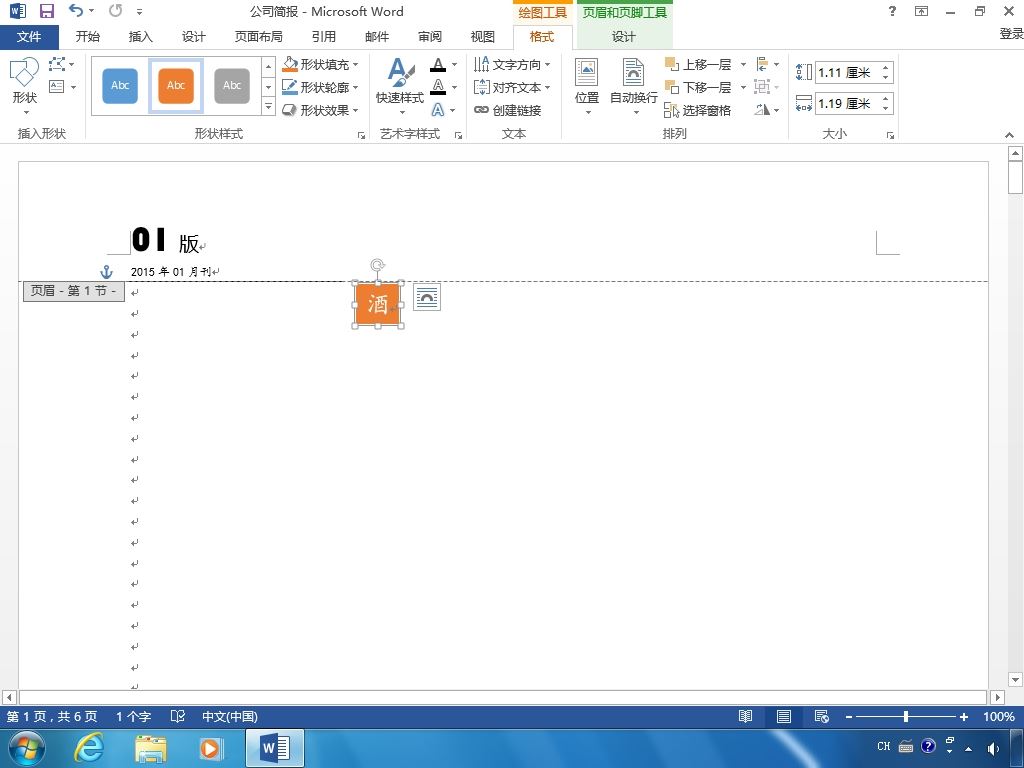Open the File (文件) tab
Screen dimensions: 1024x768
tap(29, 37)
